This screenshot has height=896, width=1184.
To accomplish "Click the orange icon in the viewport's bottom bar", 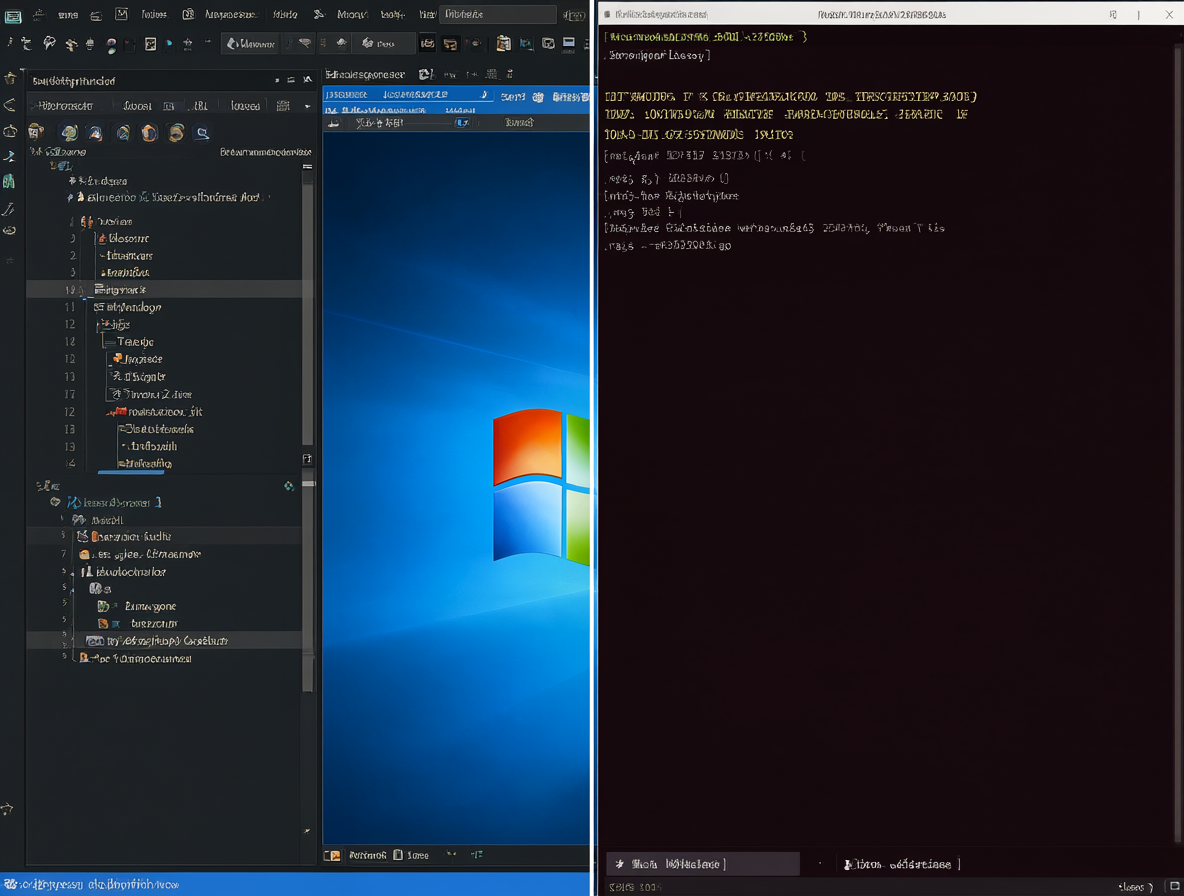I will [x=332, y=855].
